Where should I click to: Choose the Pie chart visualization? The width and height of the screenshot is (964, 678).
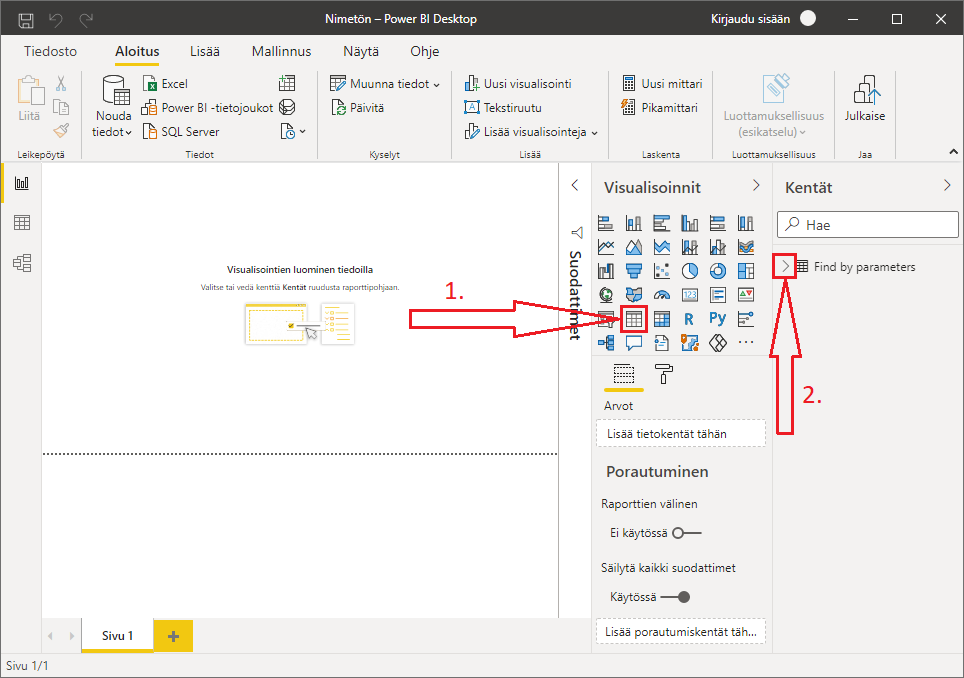(690, 271)
